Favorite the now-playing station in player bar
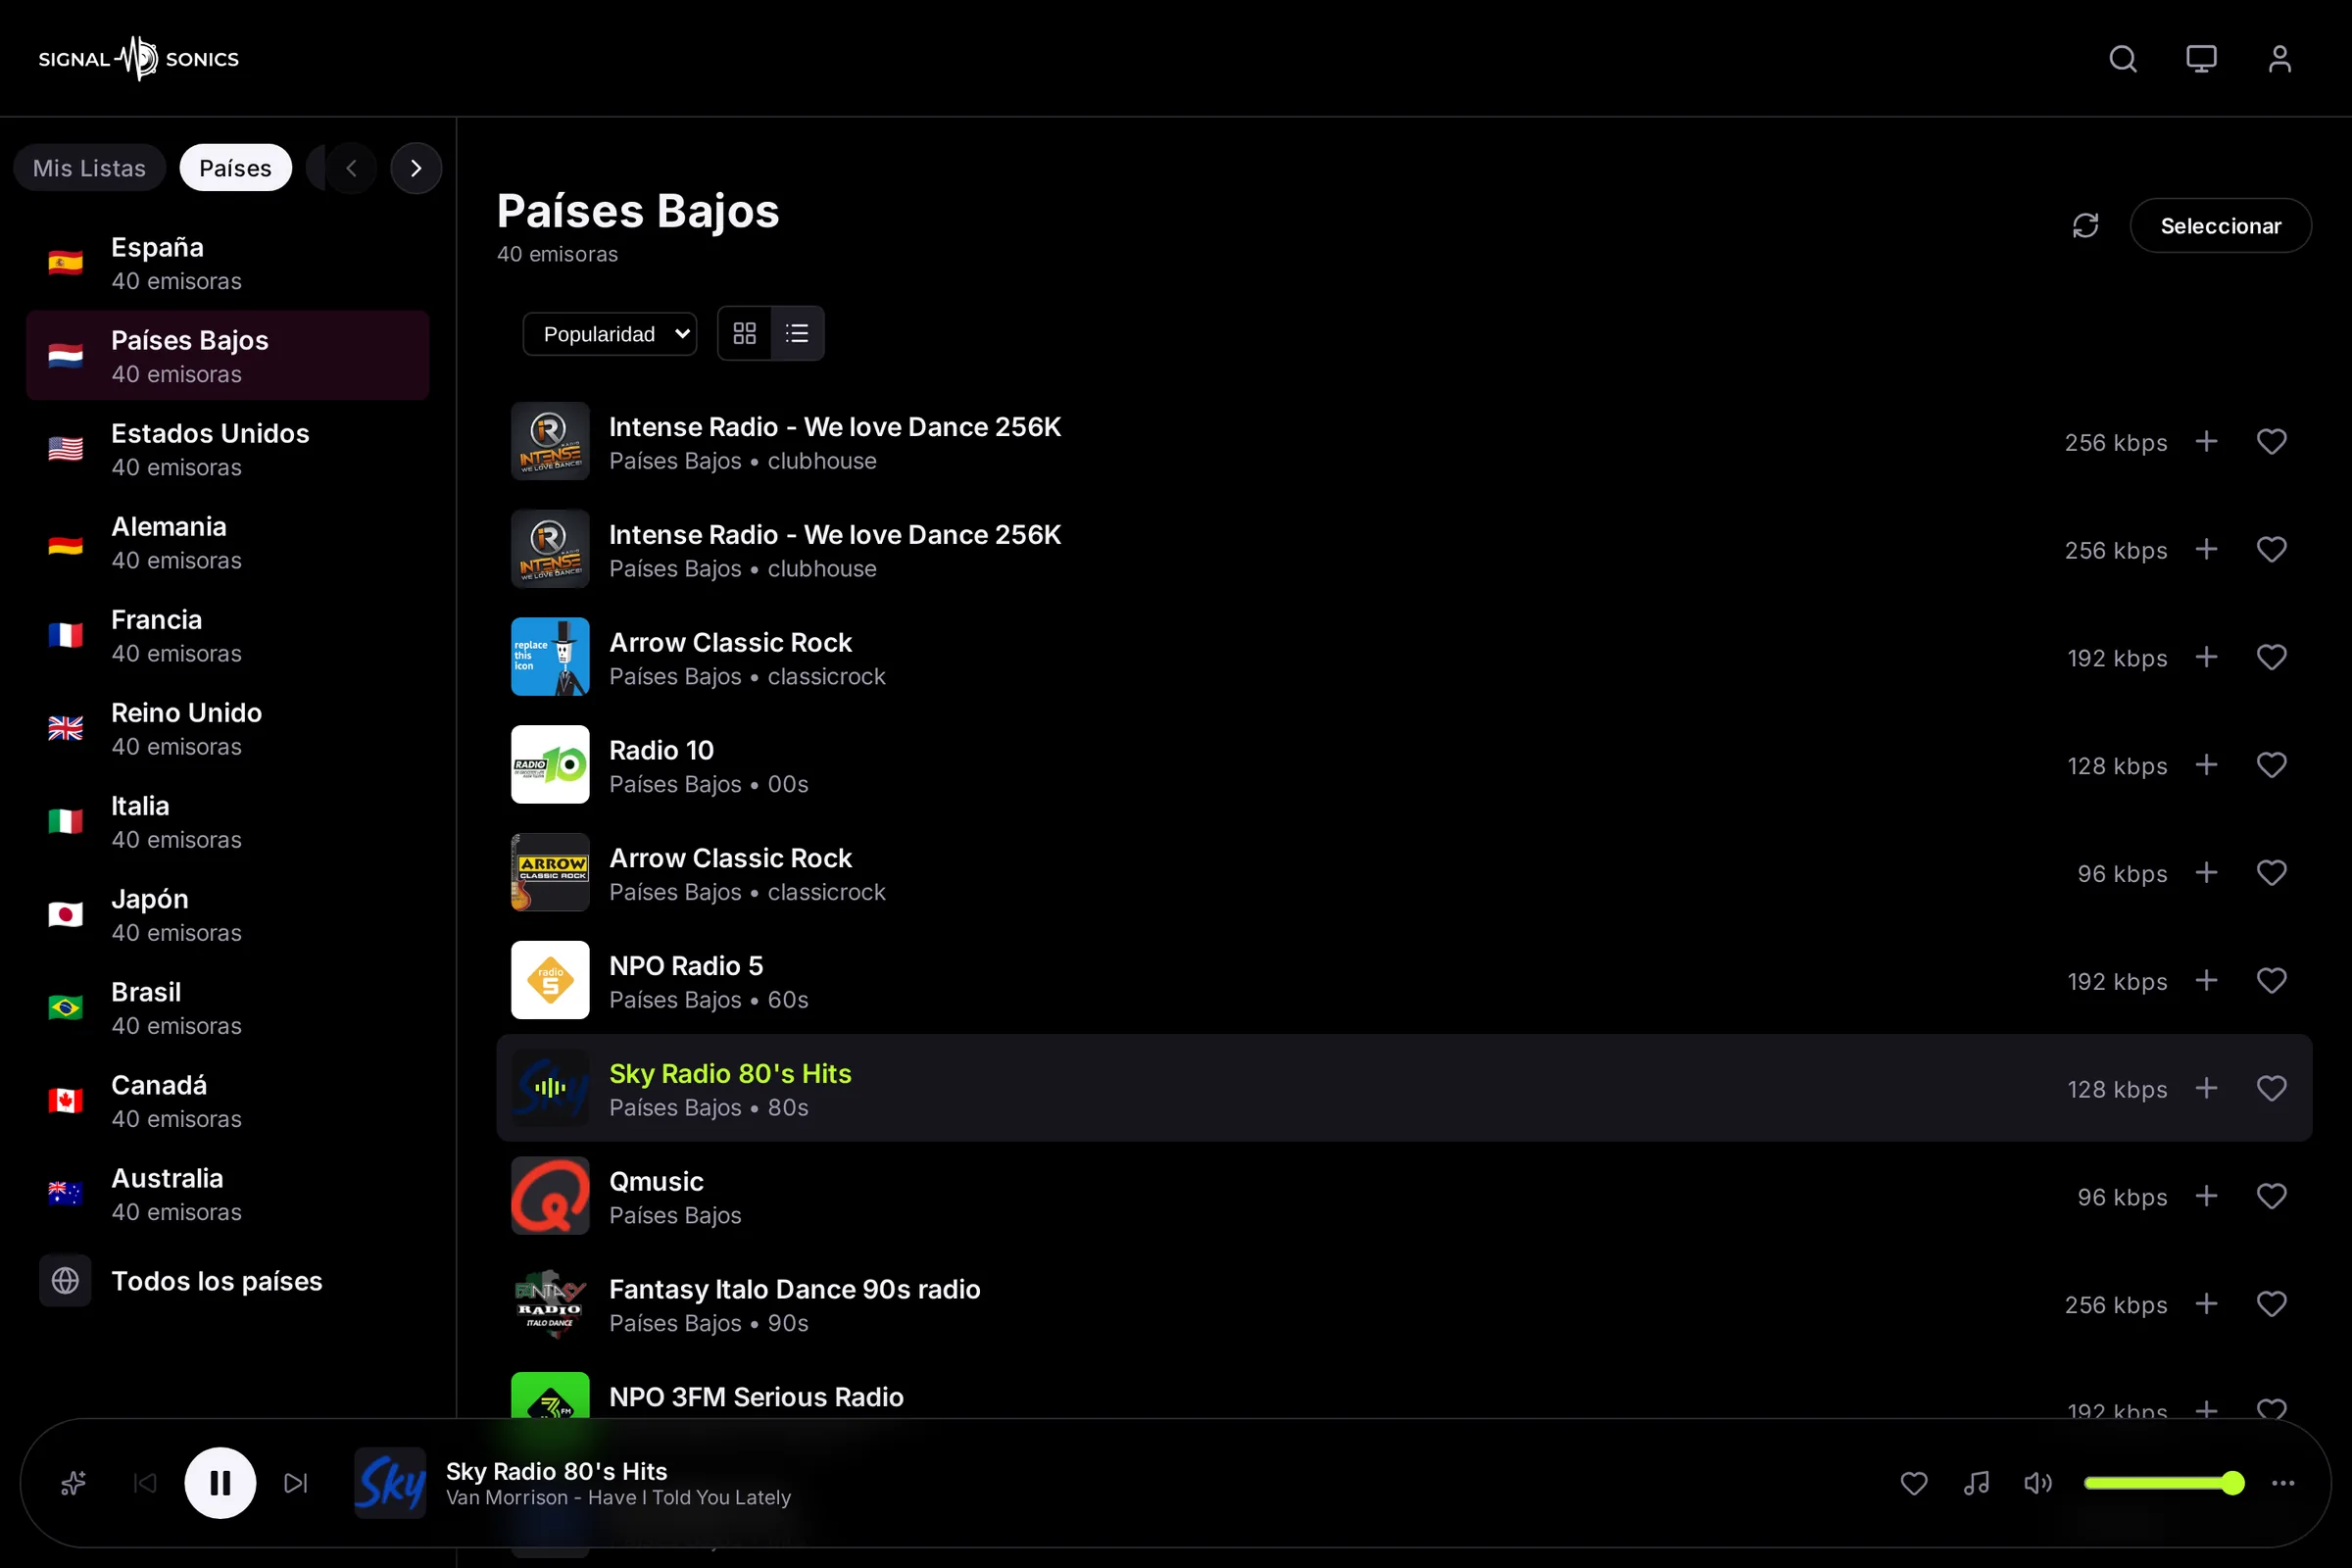 pyautogui.click(x=1914, y=1483)
